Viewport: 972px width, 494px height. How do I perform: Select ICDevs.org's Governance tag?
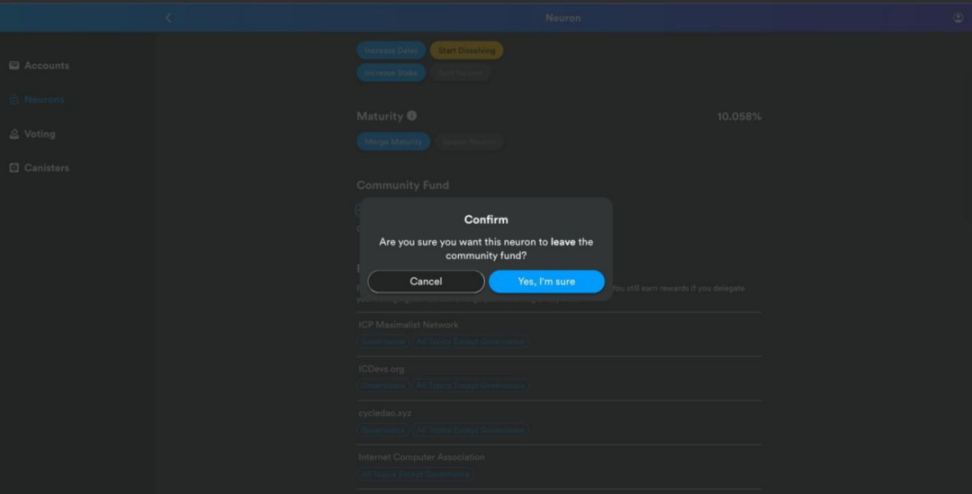pyautogui.click(x=382, y=386)
